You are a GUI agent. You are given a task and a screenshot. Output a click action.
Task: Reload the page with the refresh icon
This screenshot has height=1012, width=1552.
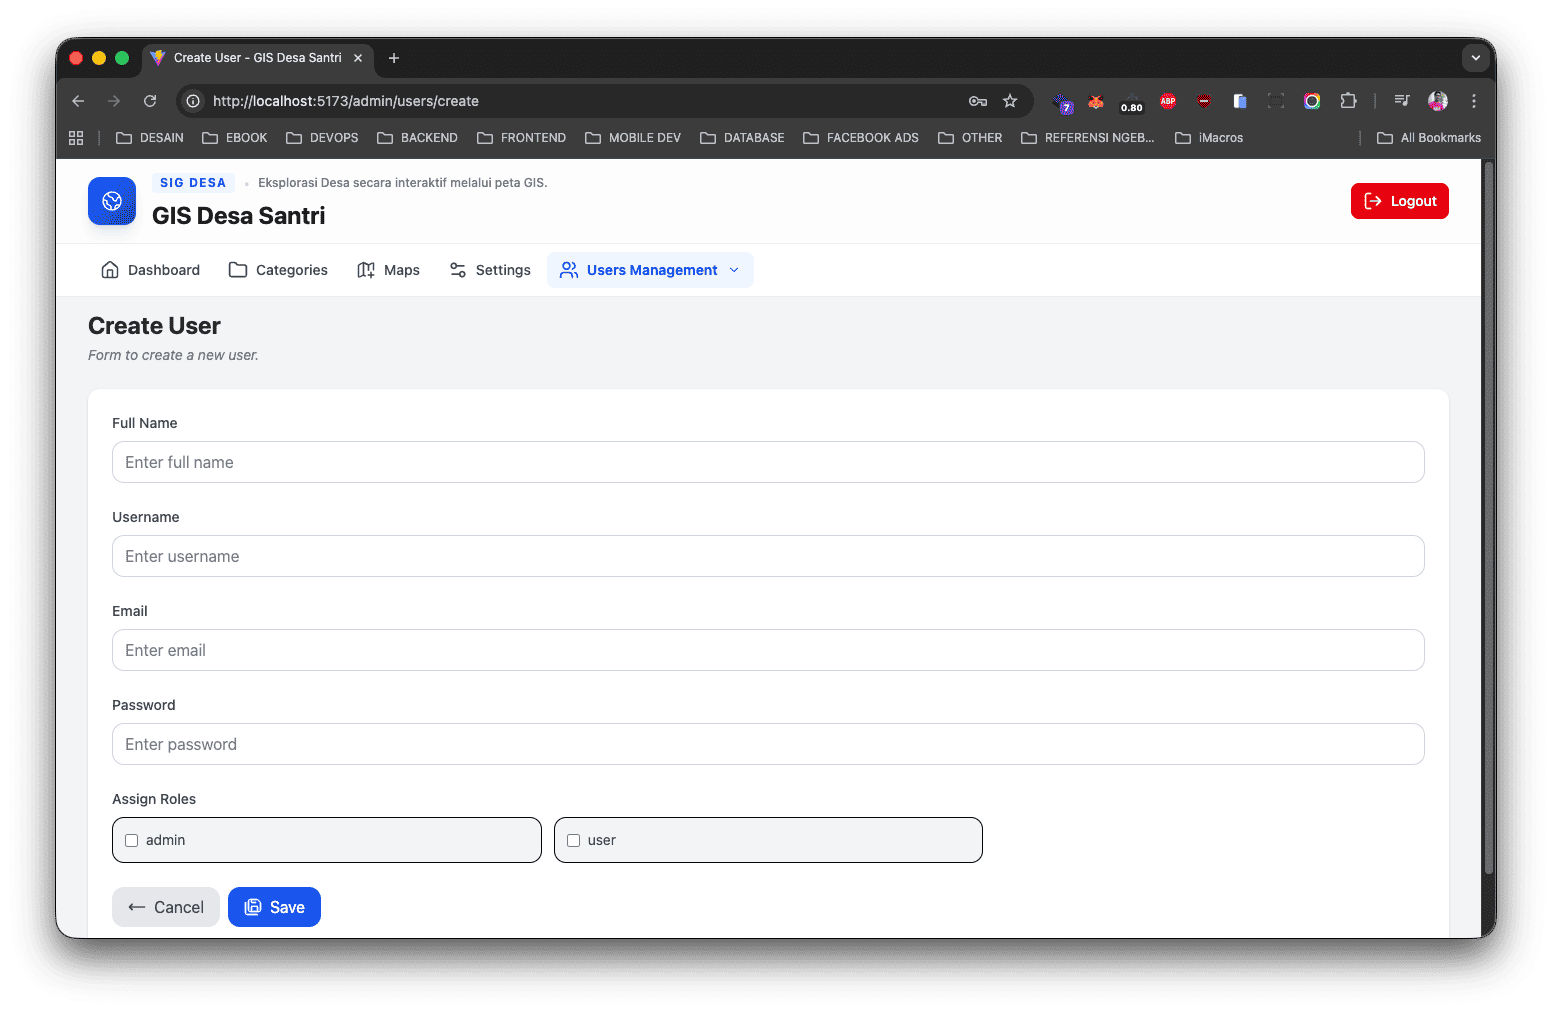click(150, 101)
